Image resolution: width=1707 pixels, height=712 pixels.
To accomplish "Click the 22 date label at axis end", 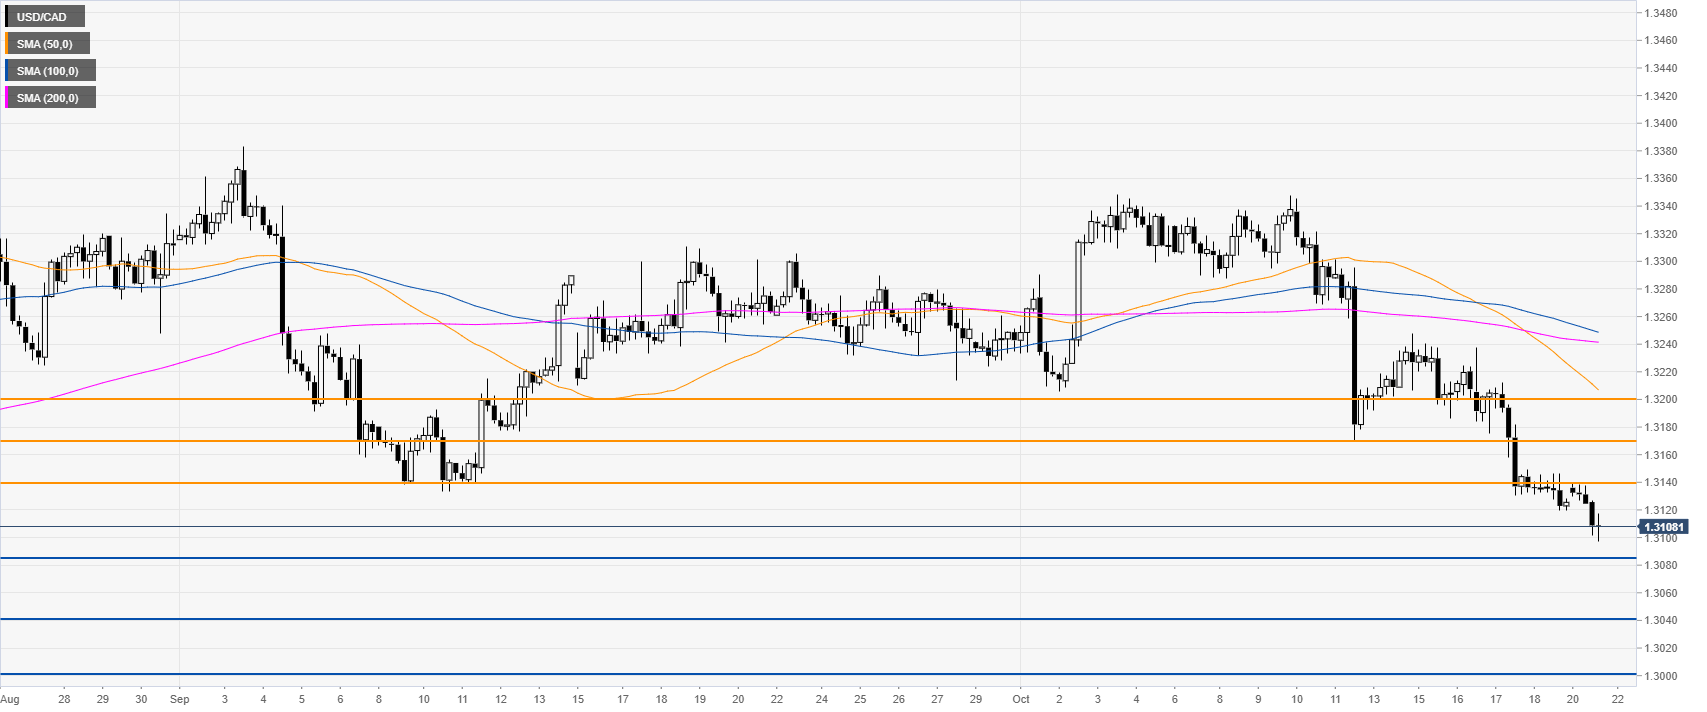I will click(x=1618, y=699).
